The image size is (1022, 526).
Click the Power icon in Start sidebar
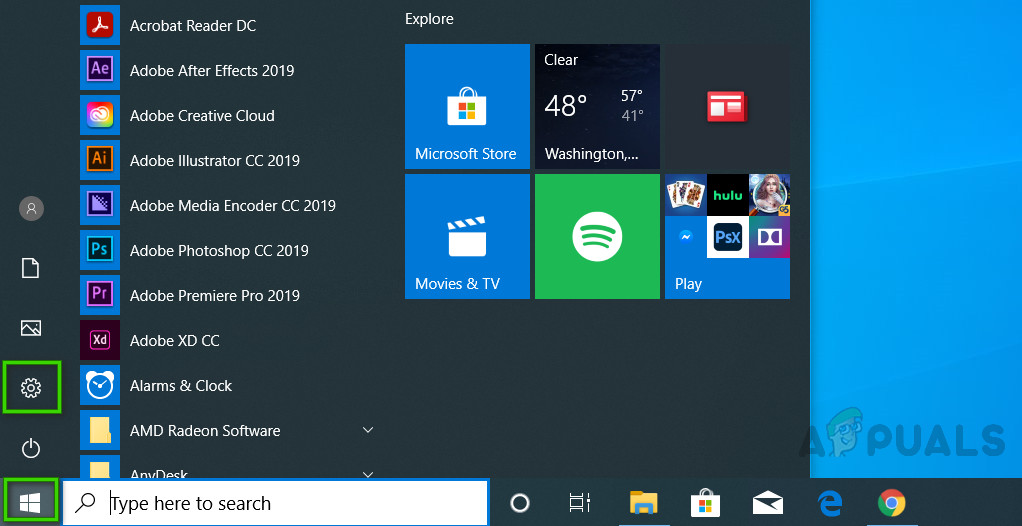[x=31, y=448]
